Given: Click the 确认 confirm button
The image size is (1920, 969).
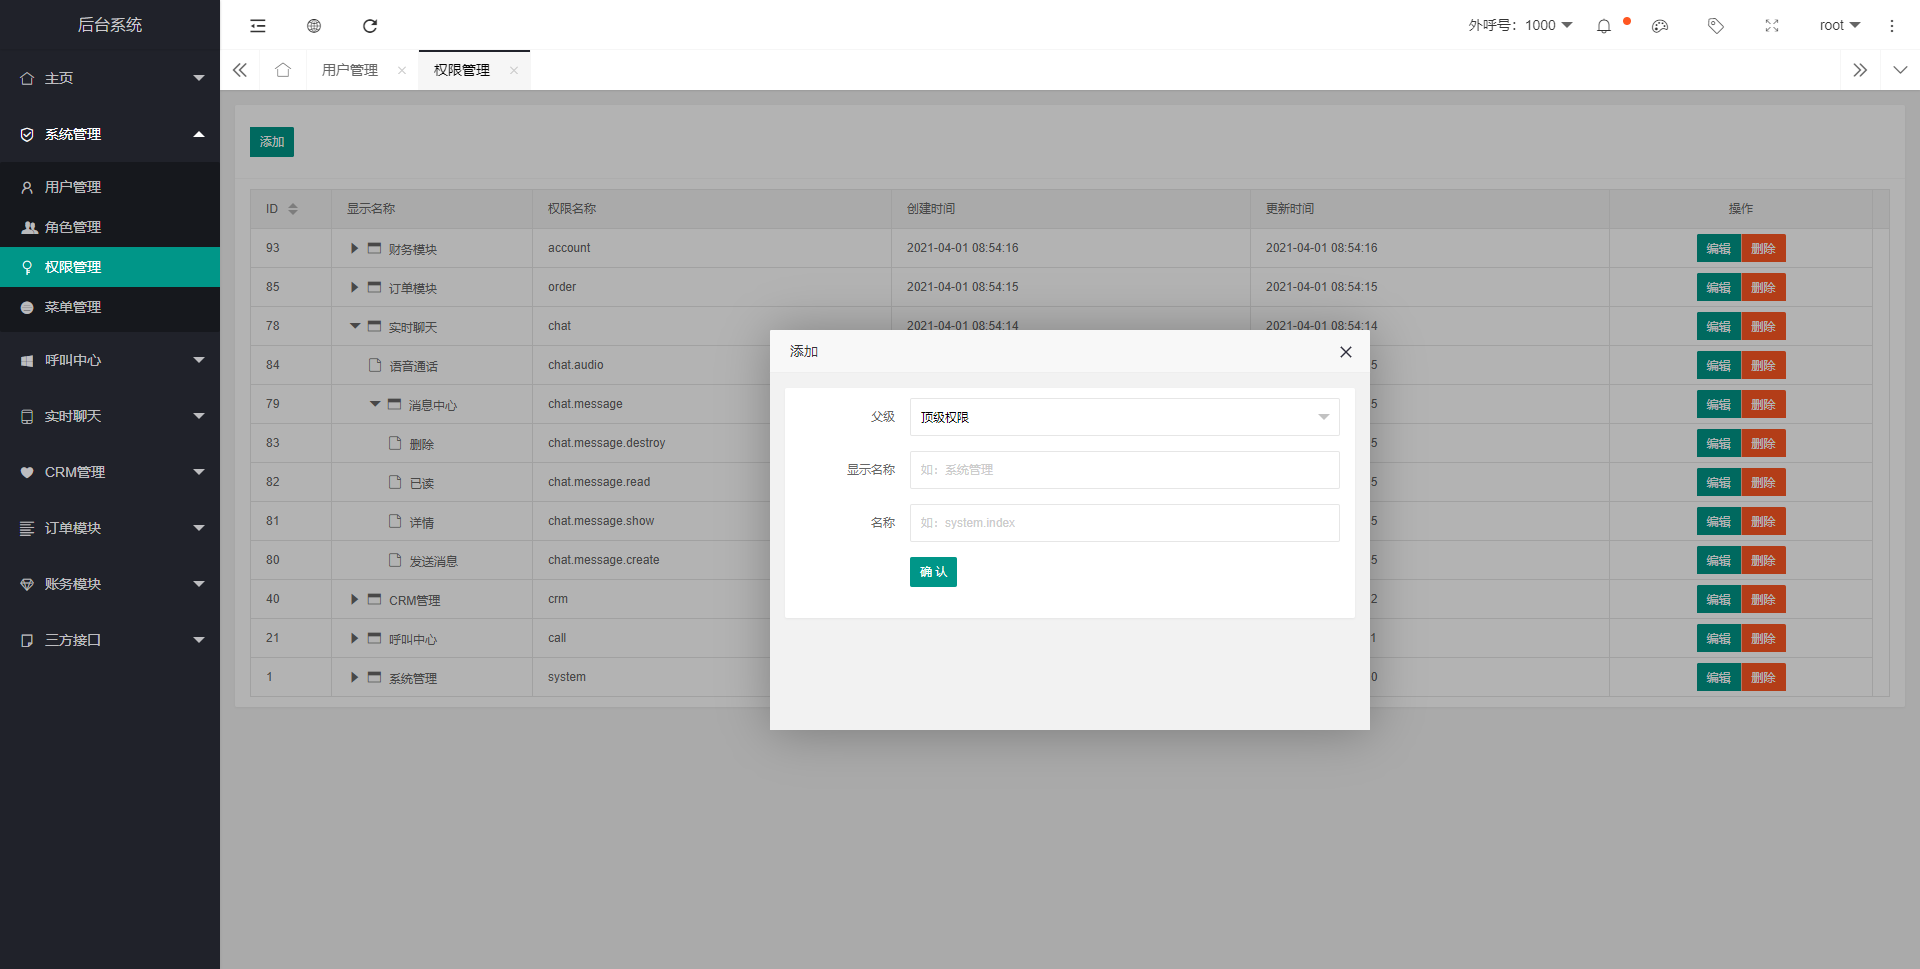Looking at the screenshot, I should coord(933,572).
